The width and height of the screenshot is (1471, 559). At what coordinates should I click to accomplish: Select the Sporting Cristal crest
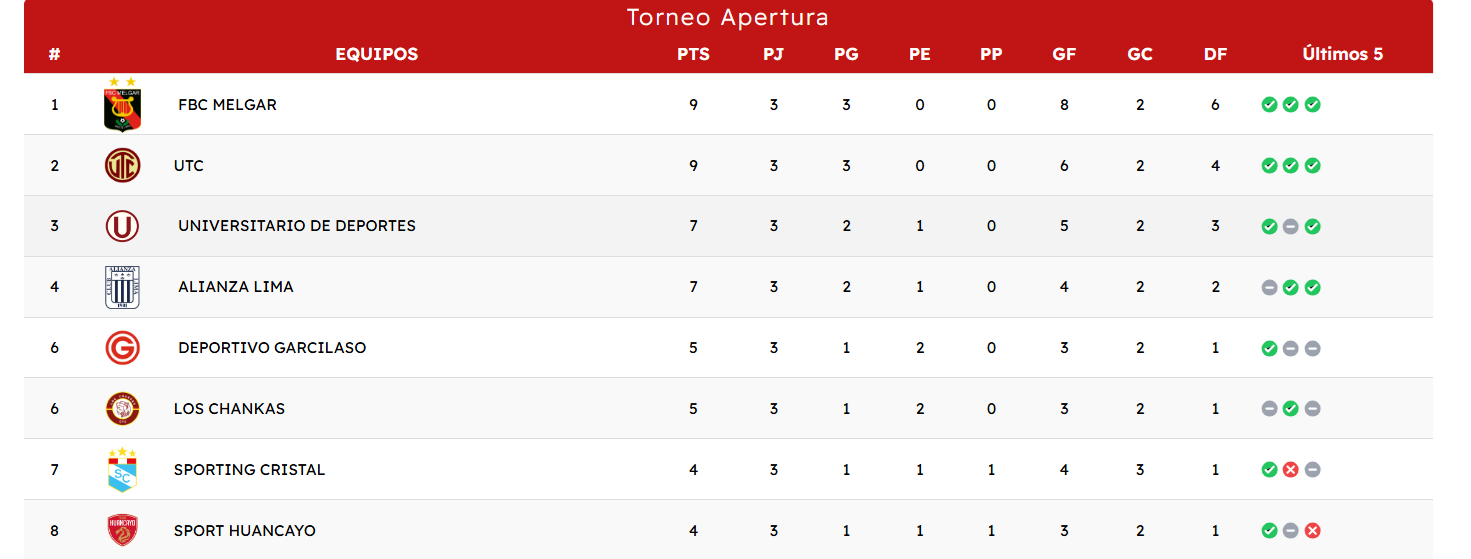click(123, 470)
